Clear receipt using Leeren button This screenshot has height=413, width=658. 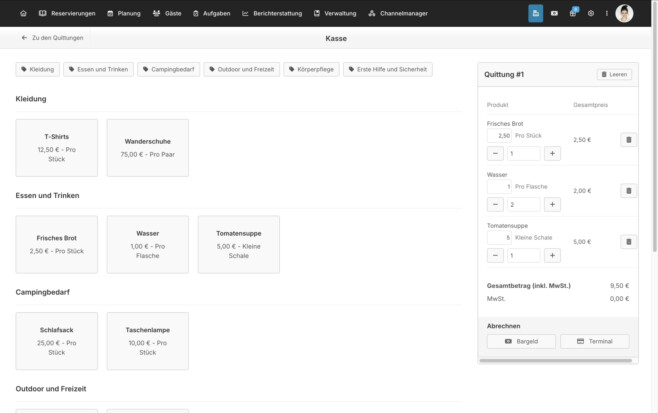pos(614,74)
